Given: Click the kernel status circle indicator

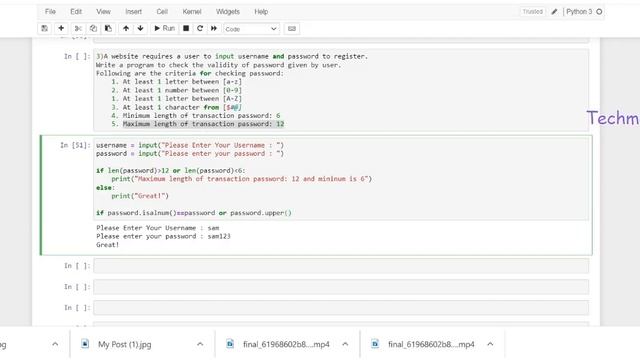Looking at the screenshot, I should coord(599,11).
